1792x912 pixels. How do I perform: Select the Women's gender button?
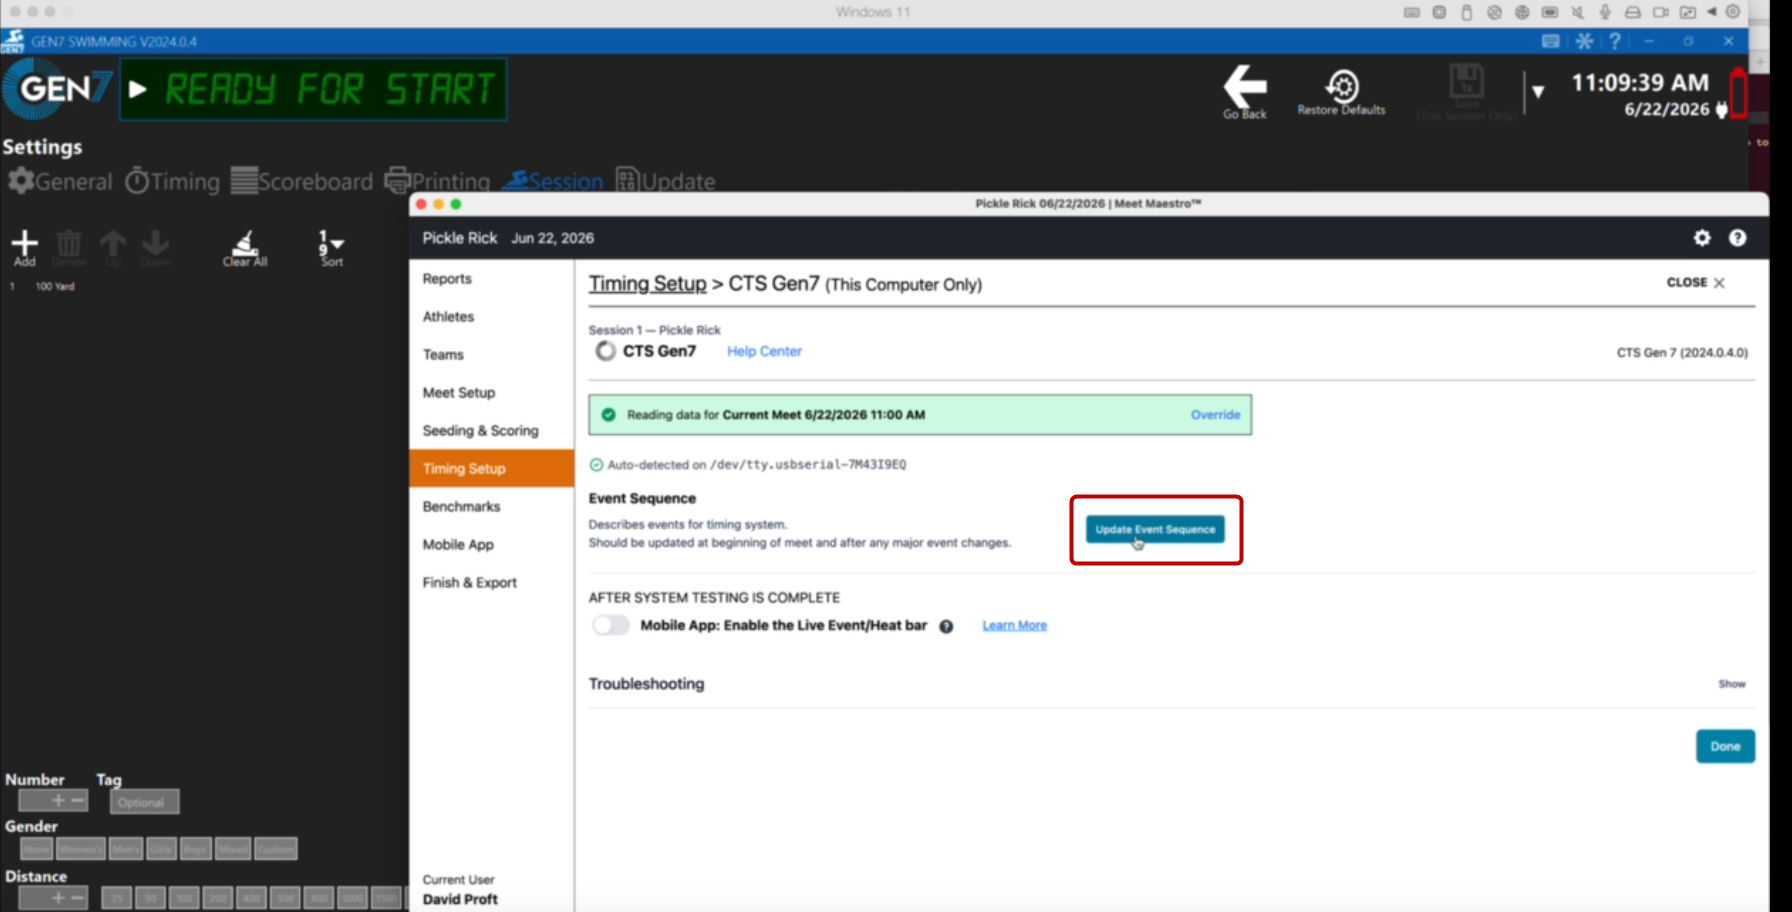pyautogui.click(x=80, y=849)
